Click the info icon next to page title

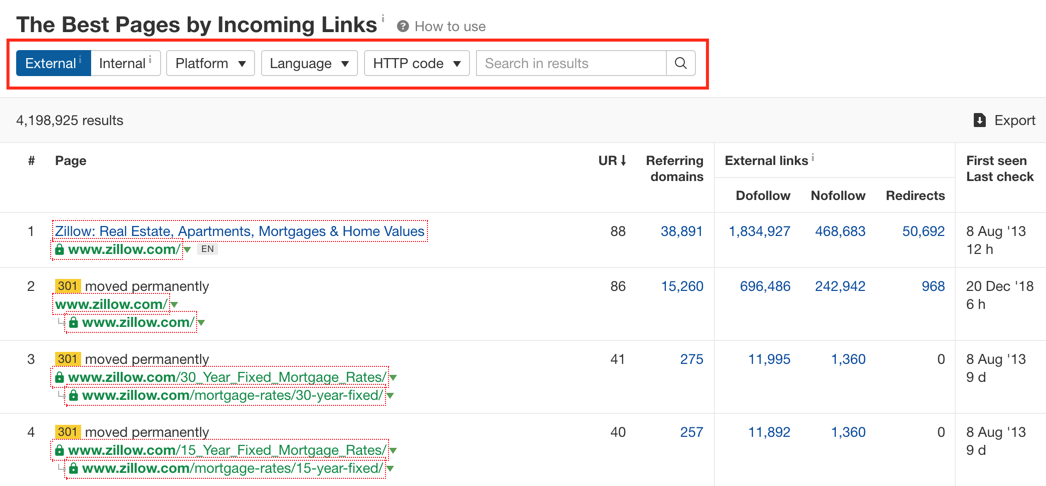pos(383,19)
